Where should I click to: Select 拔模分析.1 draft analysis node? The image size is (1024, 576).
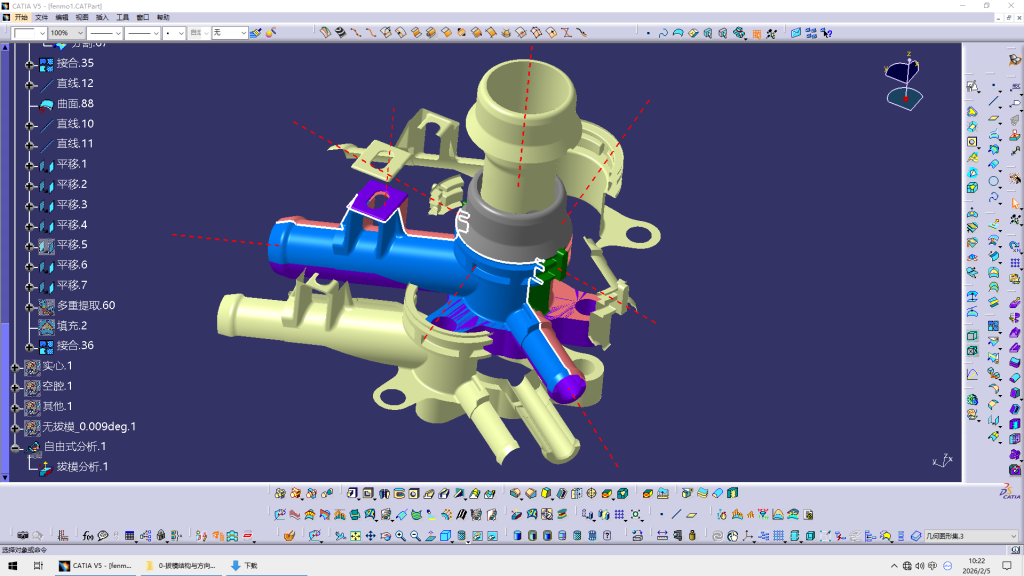80,467
